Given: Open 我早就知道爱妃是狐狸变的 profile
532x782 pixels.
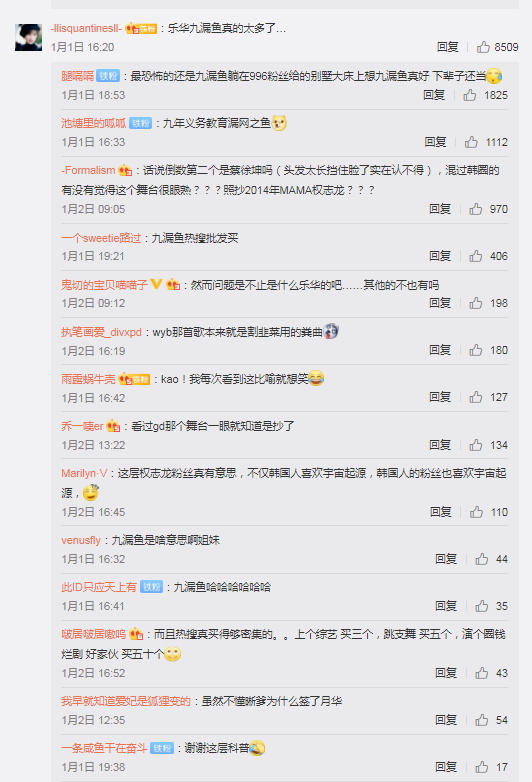Looking at the screenshot, I should pos(126,701).
